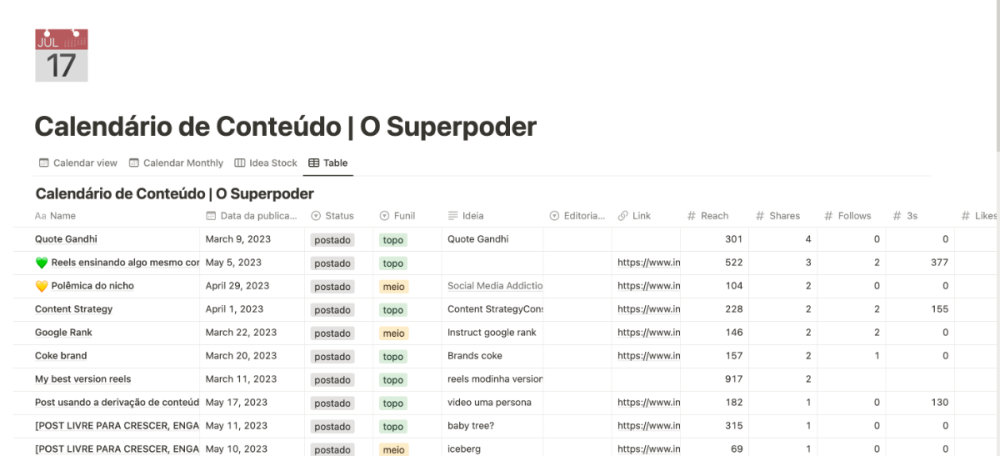Open the link in Content Strategy row
Screen dimensions: 1000x456
tap(648, 309)
